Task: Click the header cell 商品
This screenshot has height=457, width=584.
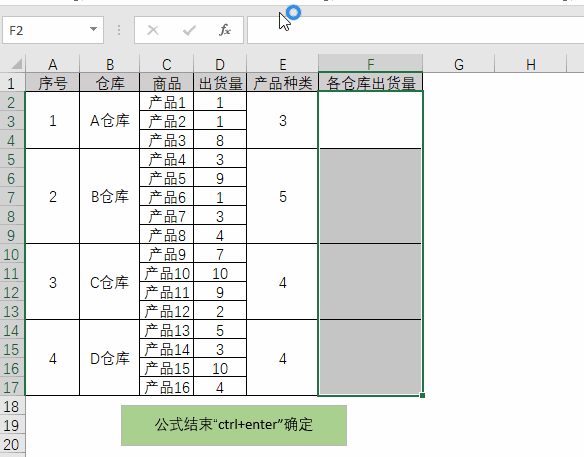Action: 166,83
